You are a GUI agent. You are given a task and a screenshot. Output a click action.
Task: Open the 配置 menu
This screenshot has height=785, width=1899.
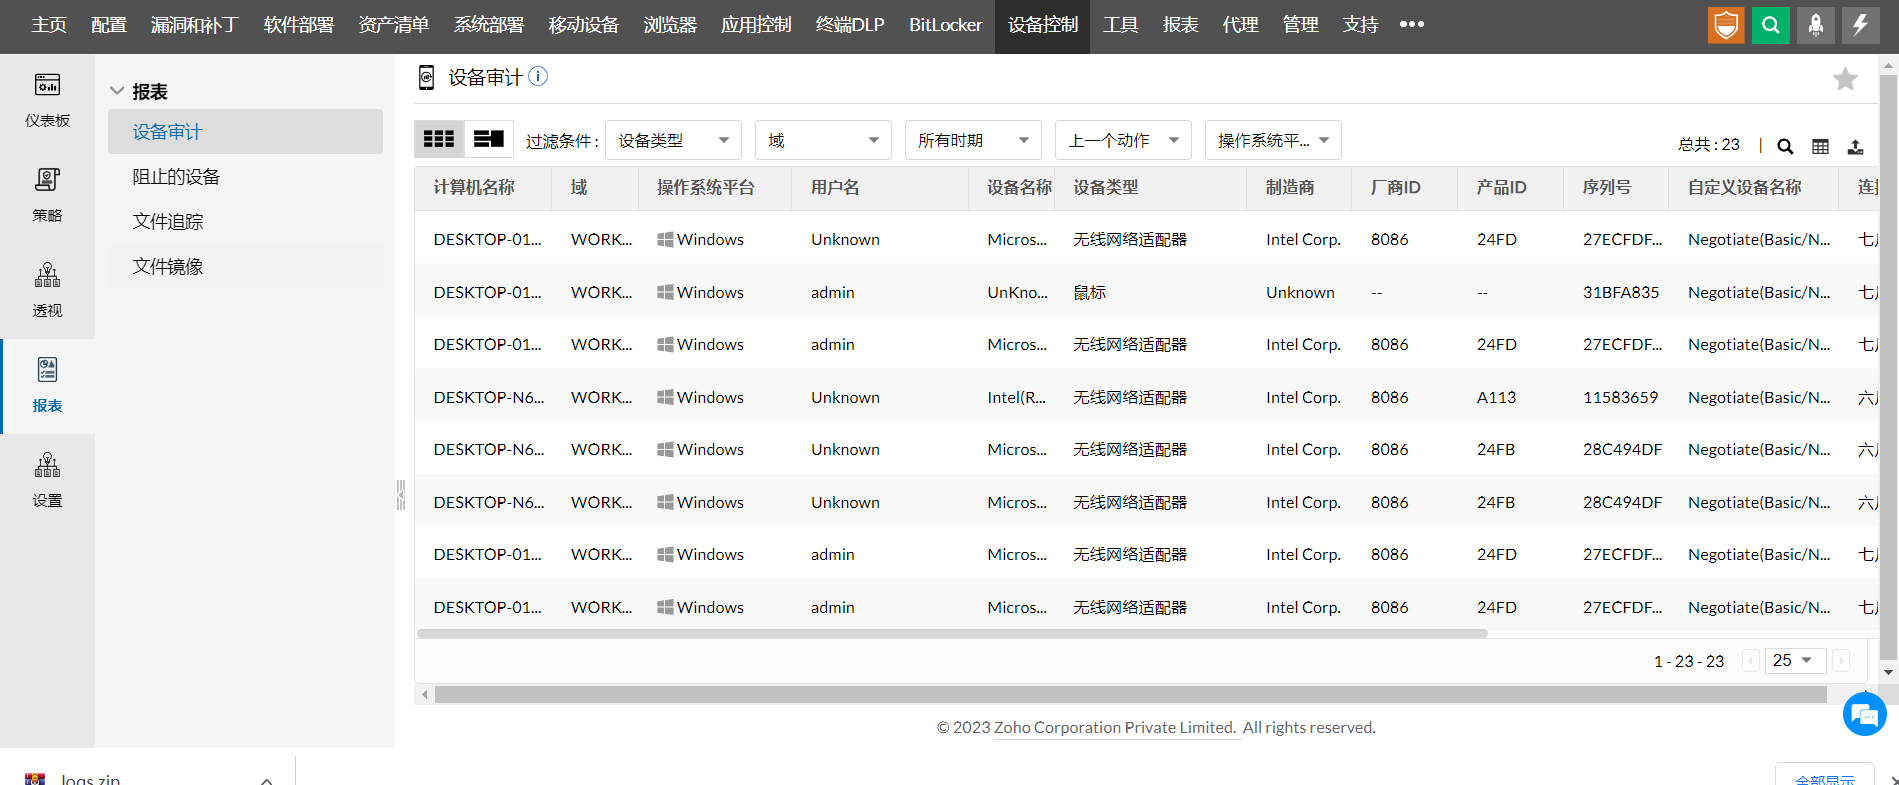click(x=108, y=25)
